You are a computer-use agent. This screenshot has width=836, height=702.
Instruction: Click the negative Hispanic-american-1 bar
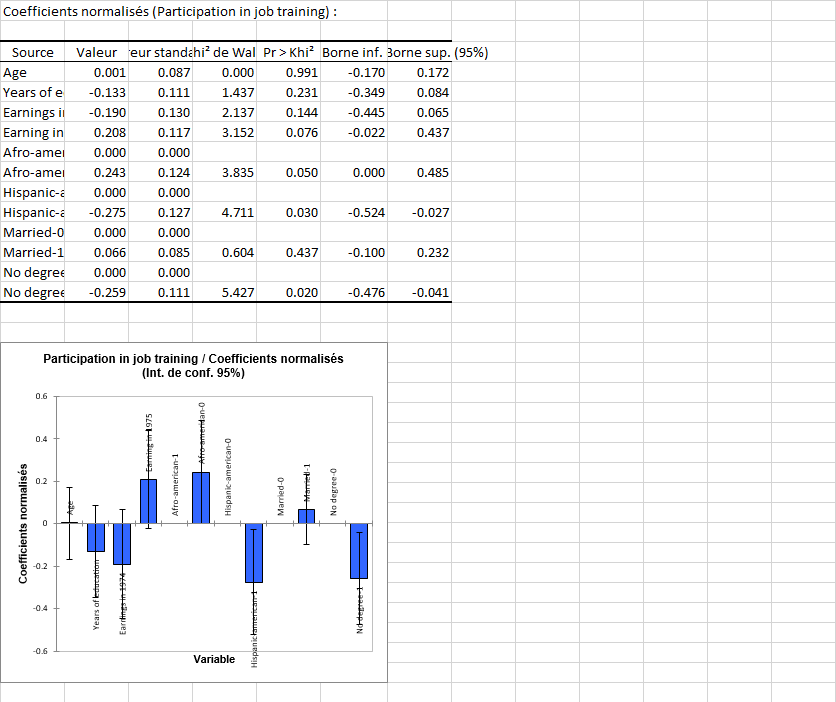coord(253,555)
